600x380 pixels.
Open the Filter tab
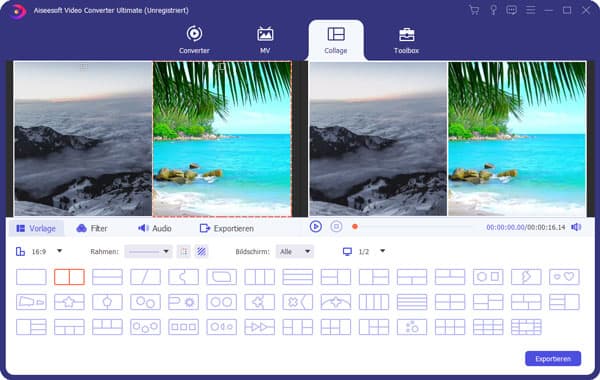(92, 228)
